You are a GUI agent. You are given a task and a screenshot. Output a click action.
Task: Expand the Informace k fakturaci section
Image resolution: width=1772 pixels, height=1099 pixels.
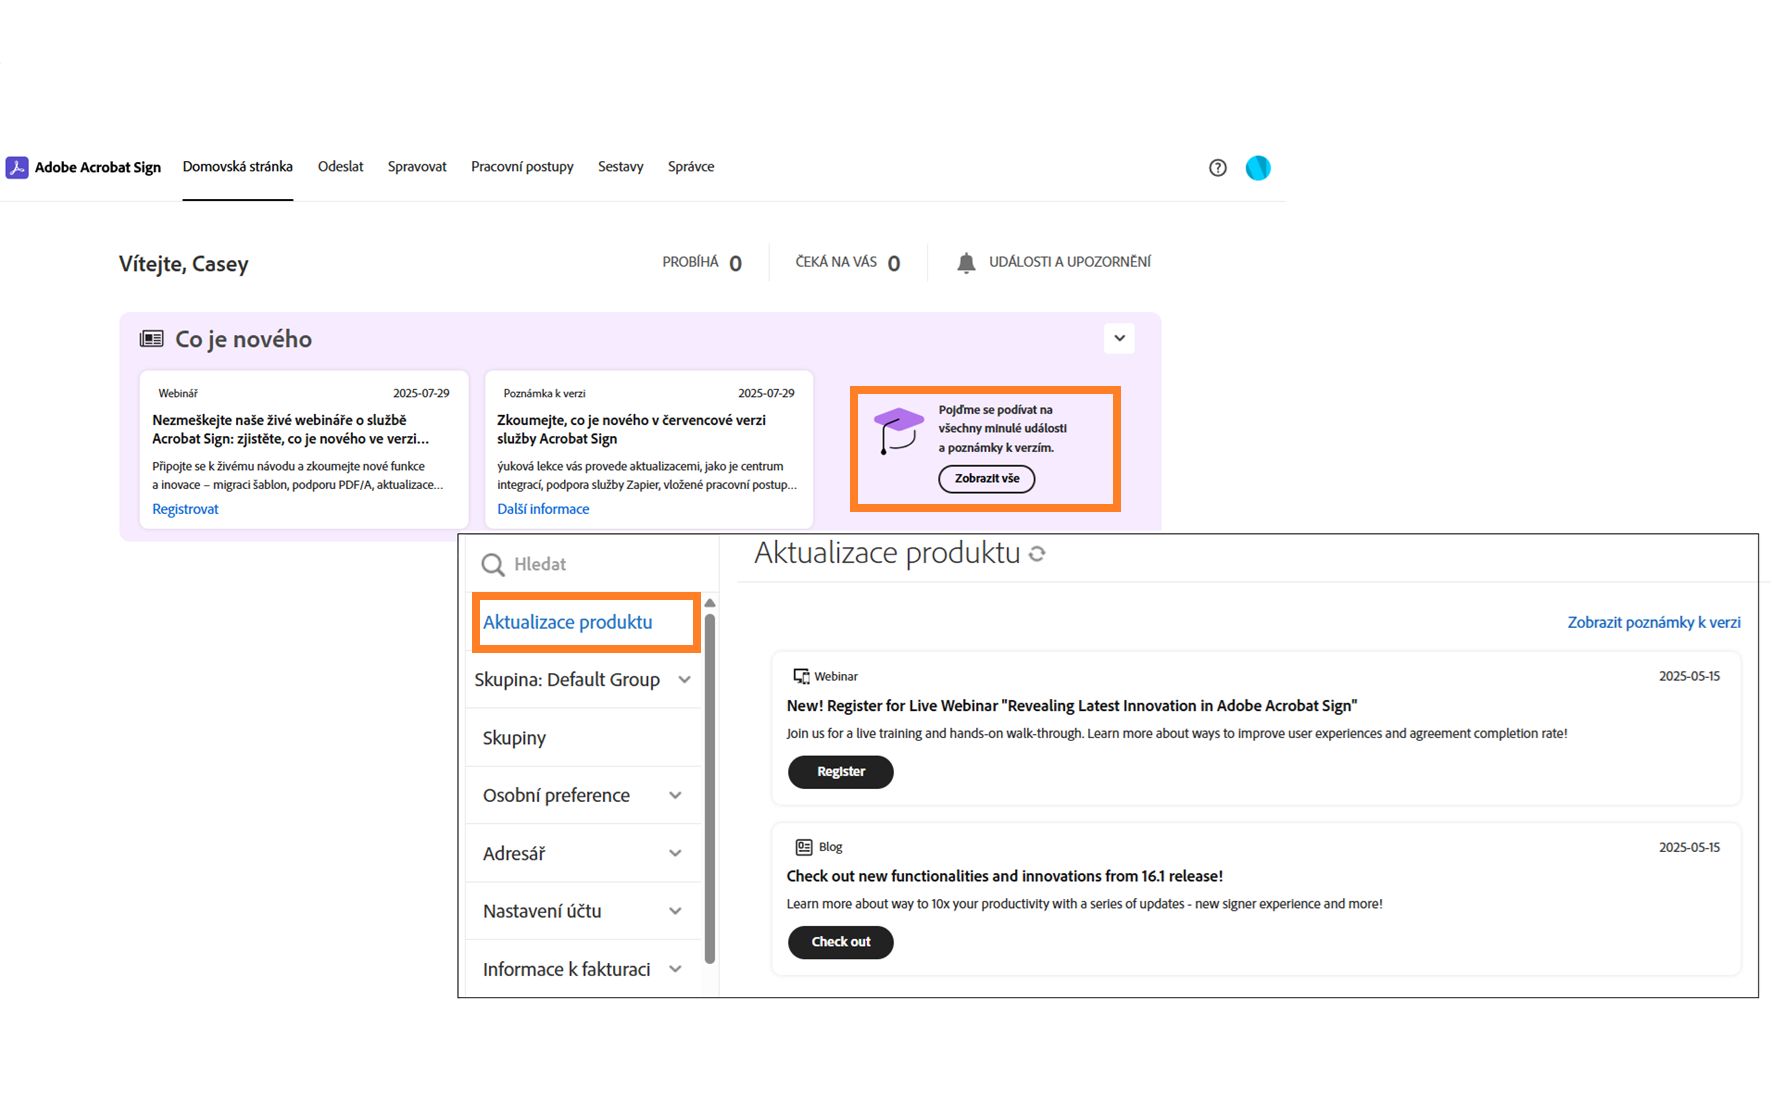[675, 970]
